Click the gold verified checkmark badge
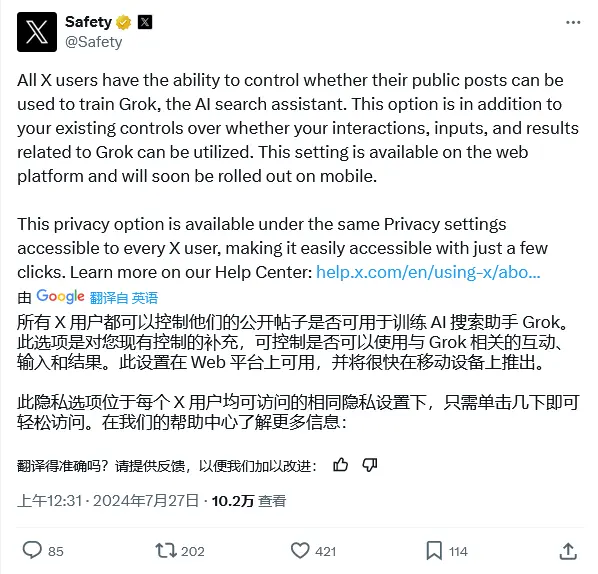This screenshot has height=574, width=598. pyautogui.click(x=124, y=23)
